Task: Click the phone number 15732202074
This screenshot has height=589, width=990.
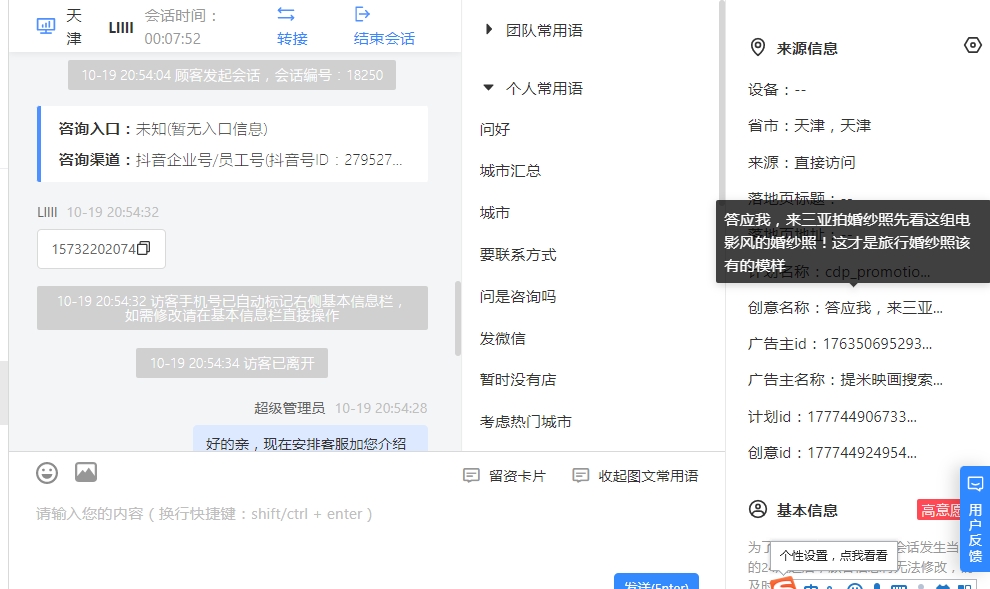Action: [x=93, y=249]
